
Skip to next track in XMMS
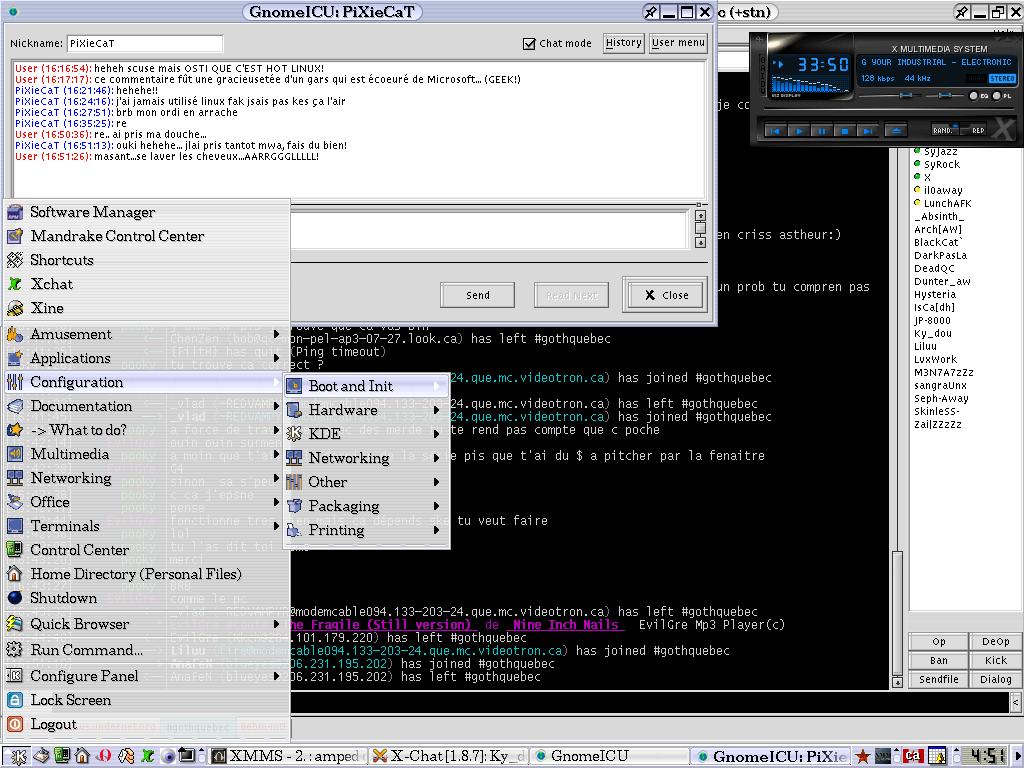[867, 131]
